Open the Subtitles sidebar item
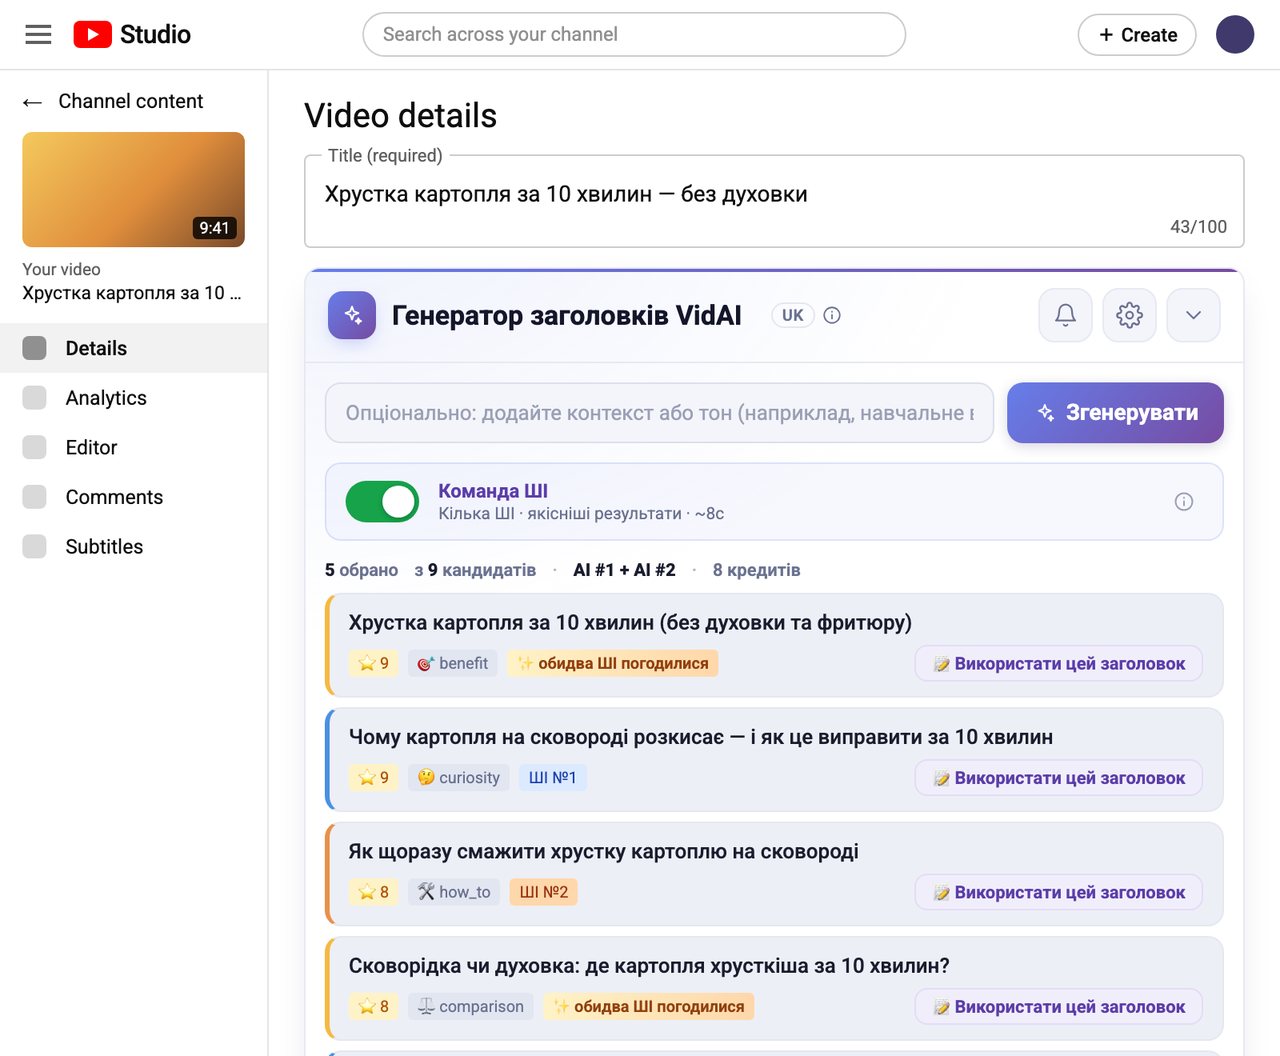 tap(134, 547)
